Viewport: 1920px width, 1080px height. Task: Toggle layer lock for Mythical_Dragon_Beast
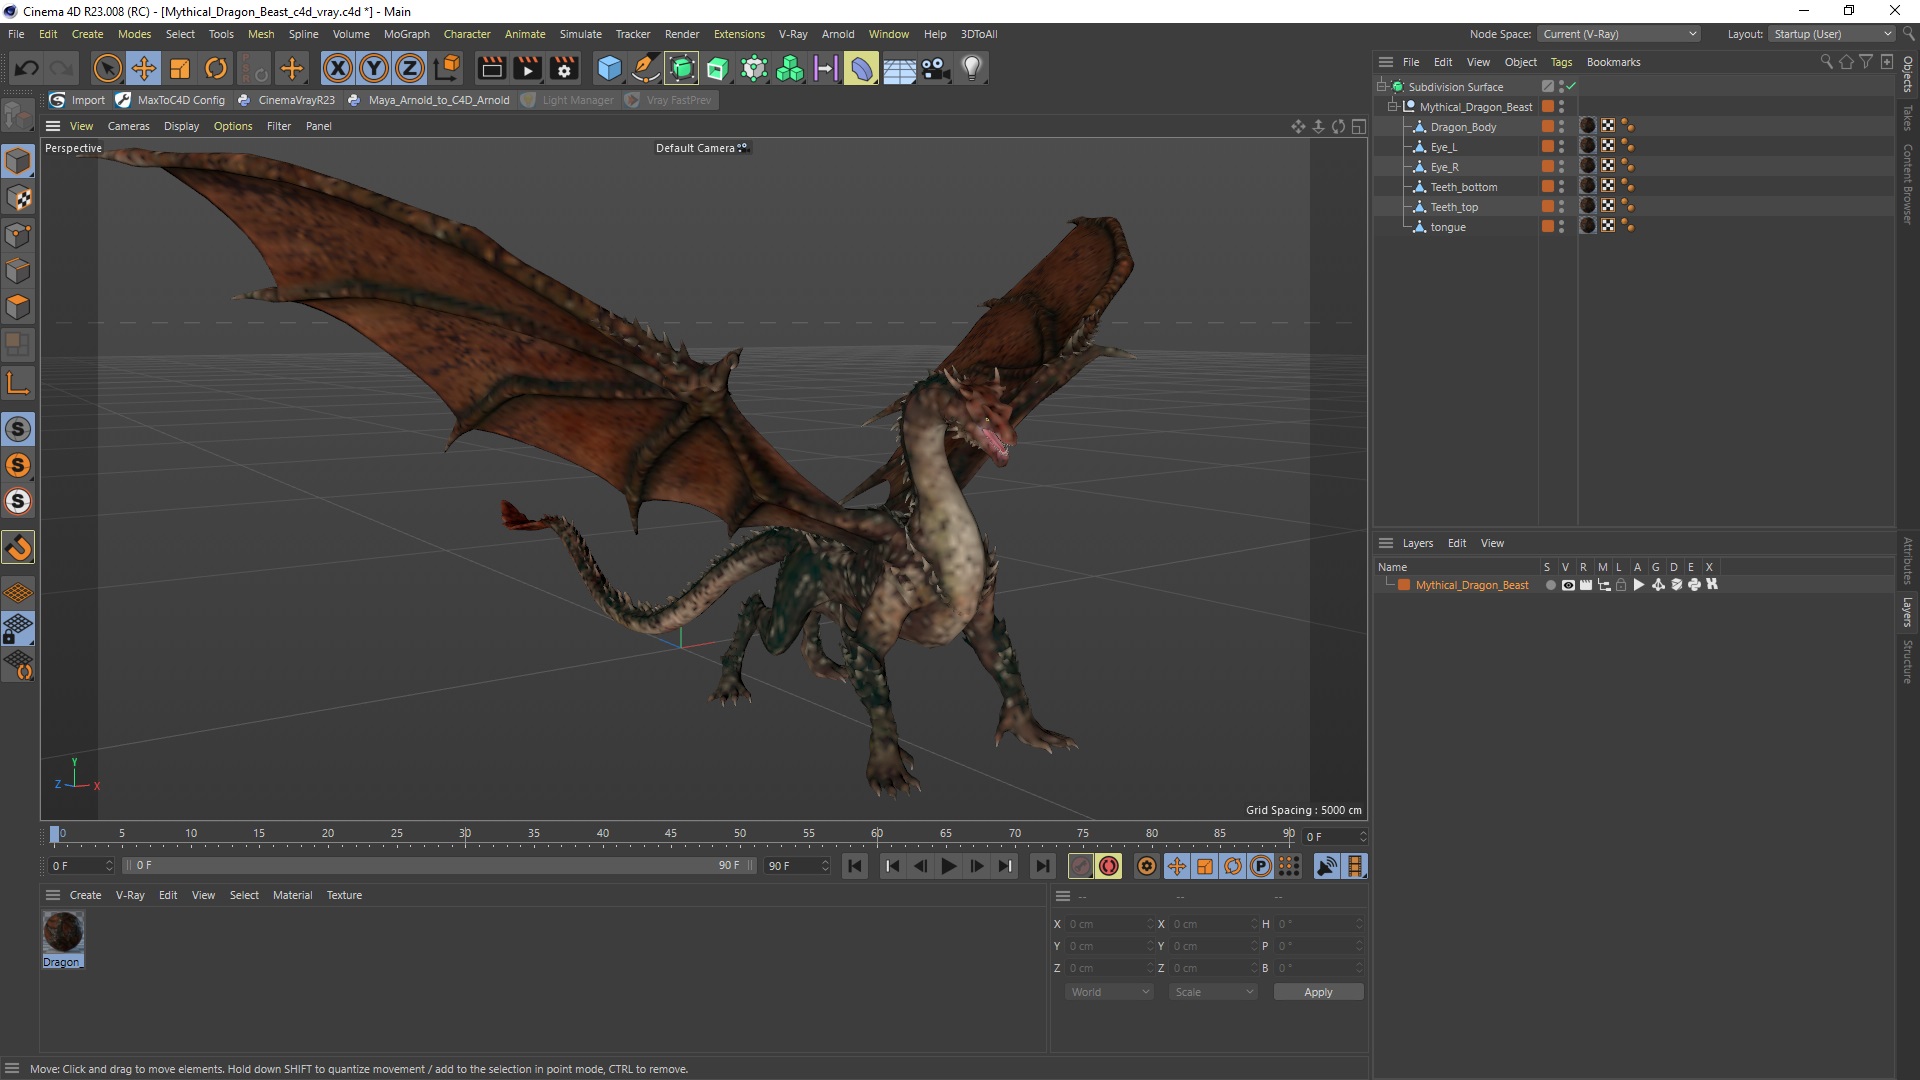[x=1621, y=585]
